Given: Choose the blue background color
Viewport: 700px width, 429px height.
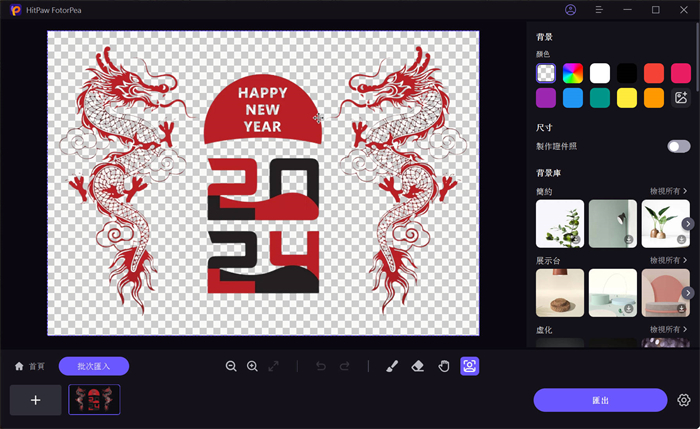Looking at the screenshot, I should [573, 98].
